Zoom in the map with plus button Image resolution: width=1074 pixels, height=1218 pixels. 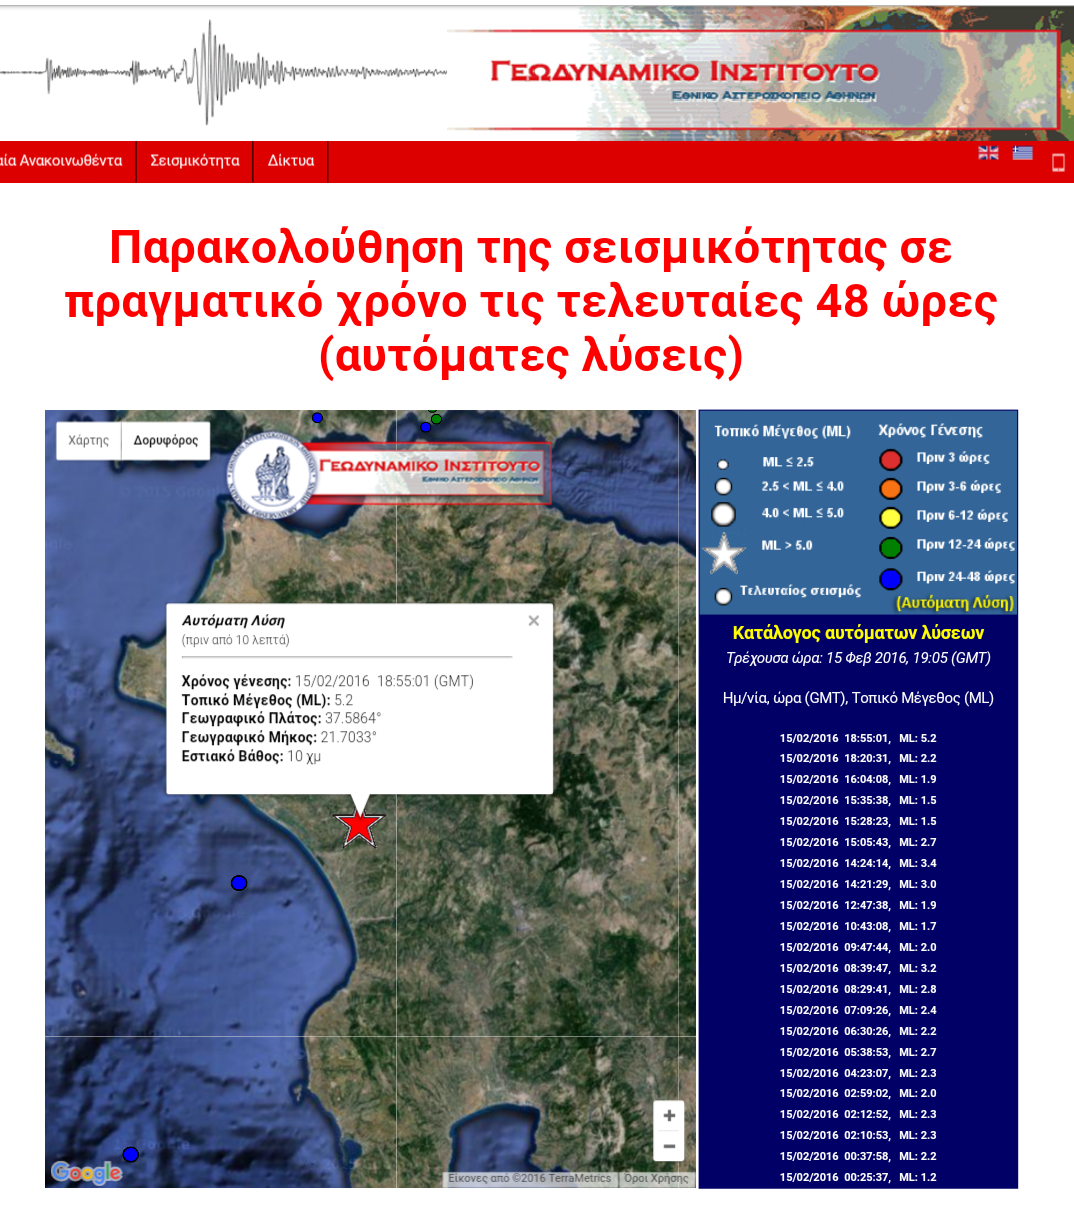(669, 1116)
